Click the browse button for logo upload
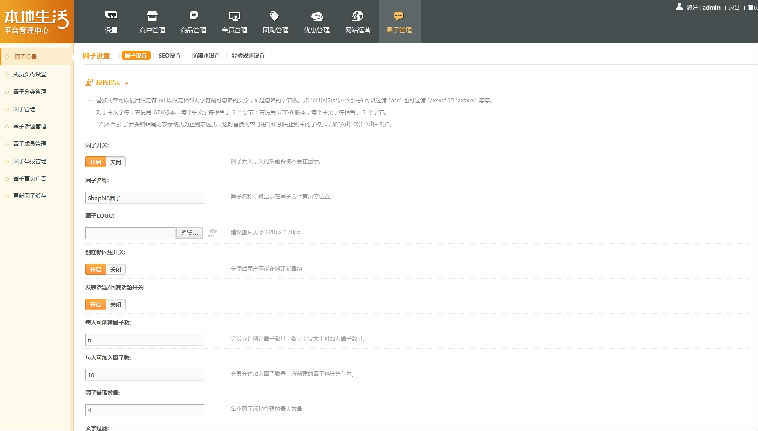The width and height of the screenshot is (758, 431). pos(190,233)
